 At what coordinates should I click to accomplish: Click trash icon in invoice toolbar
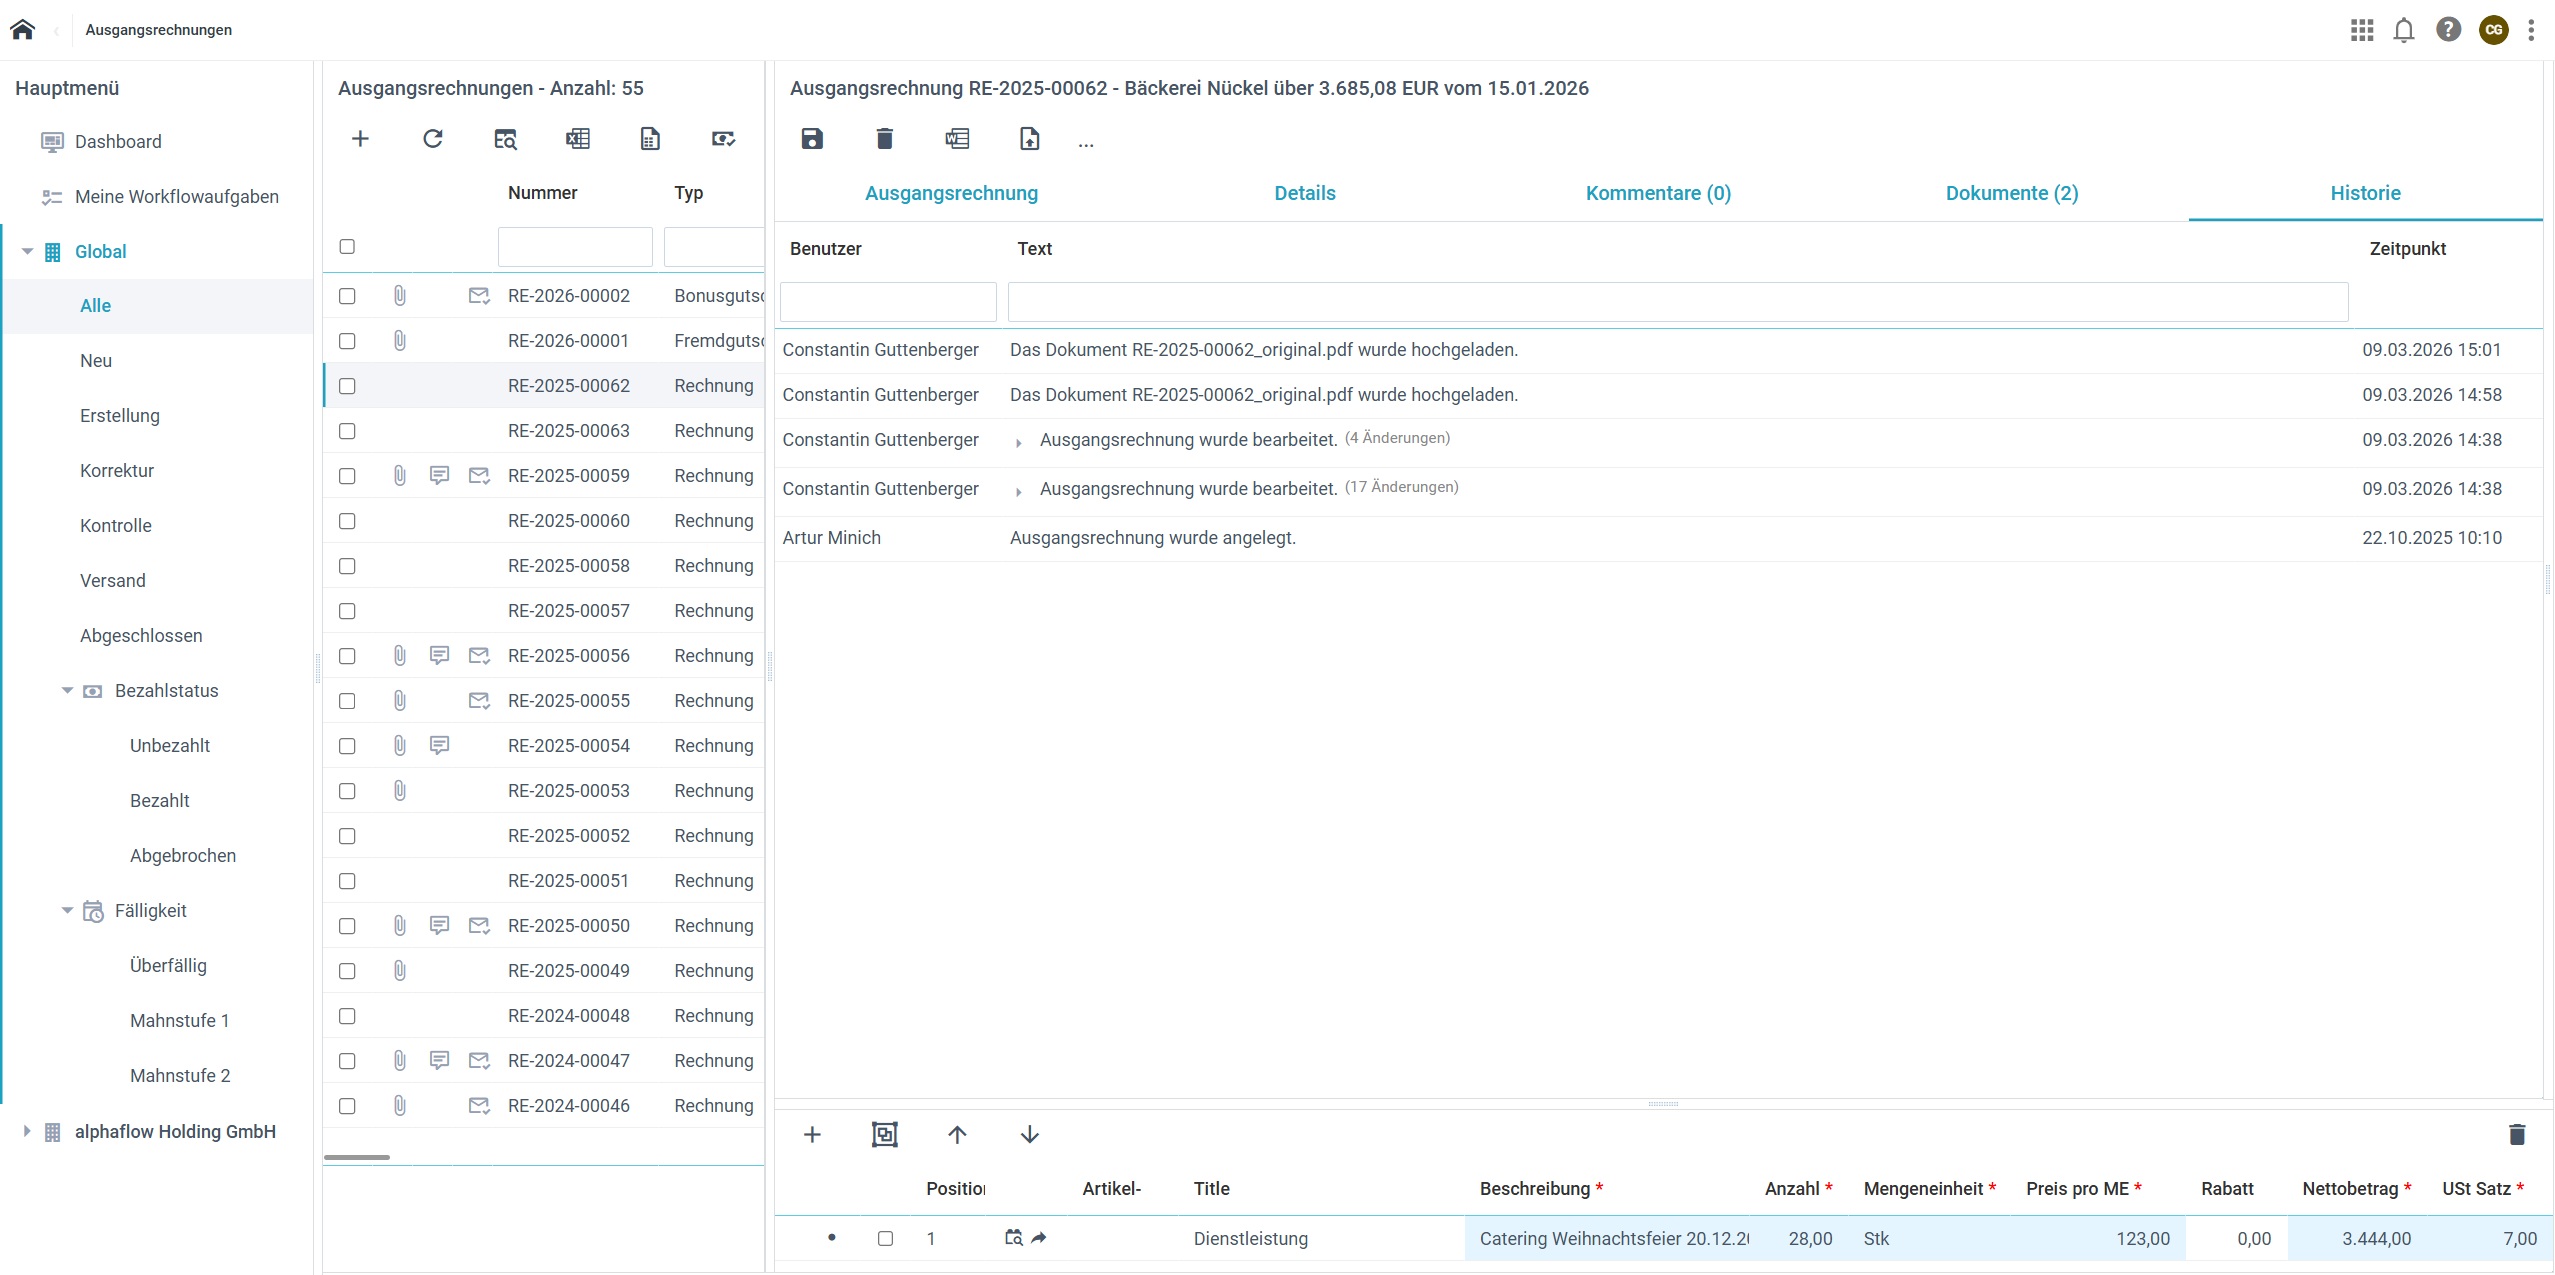pos(884,139)
